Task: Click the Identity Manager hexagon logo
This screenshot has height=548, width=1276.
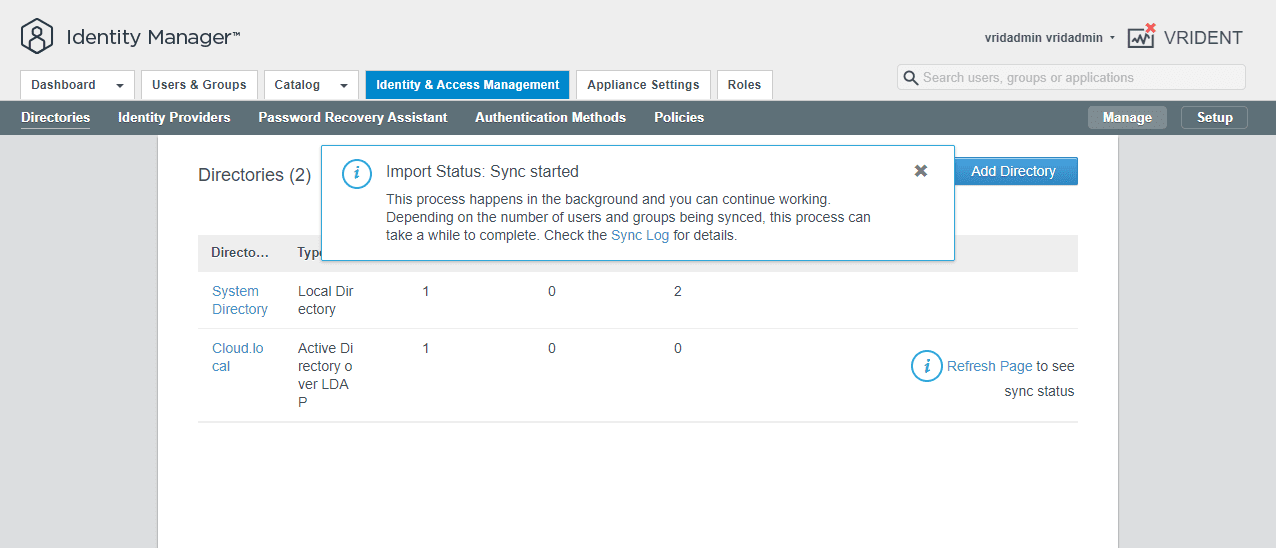Action: [x=37, y=37]
